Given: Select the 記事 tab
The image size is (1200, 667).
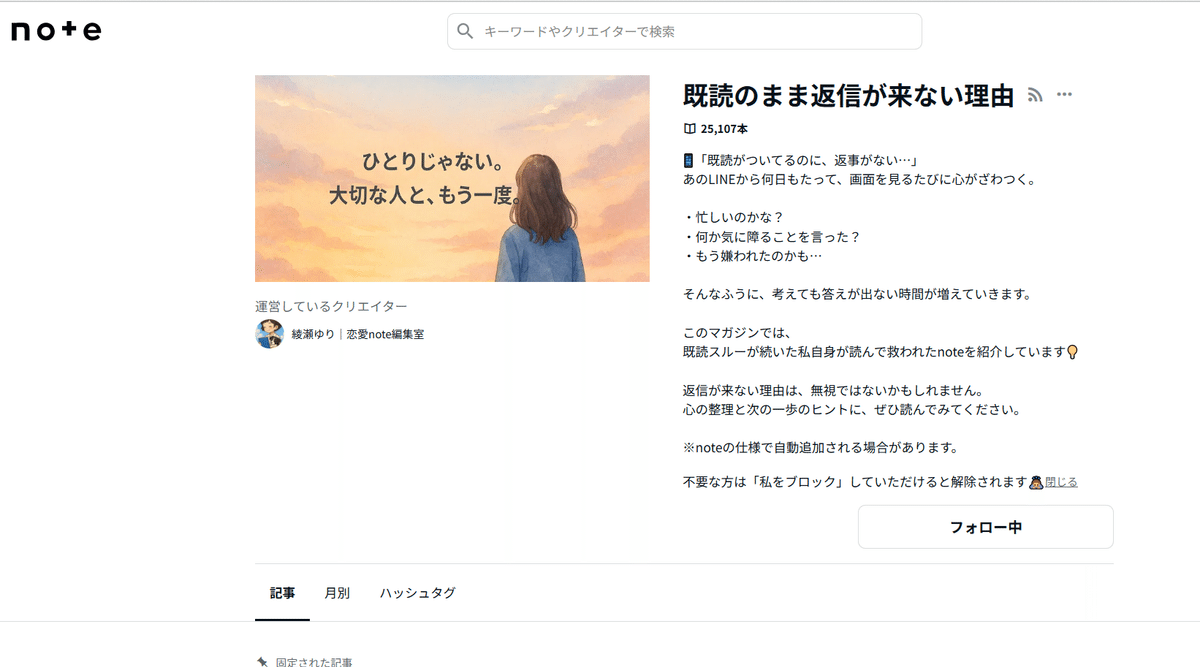Looking at the screenshot, I should tap(283, 593).
